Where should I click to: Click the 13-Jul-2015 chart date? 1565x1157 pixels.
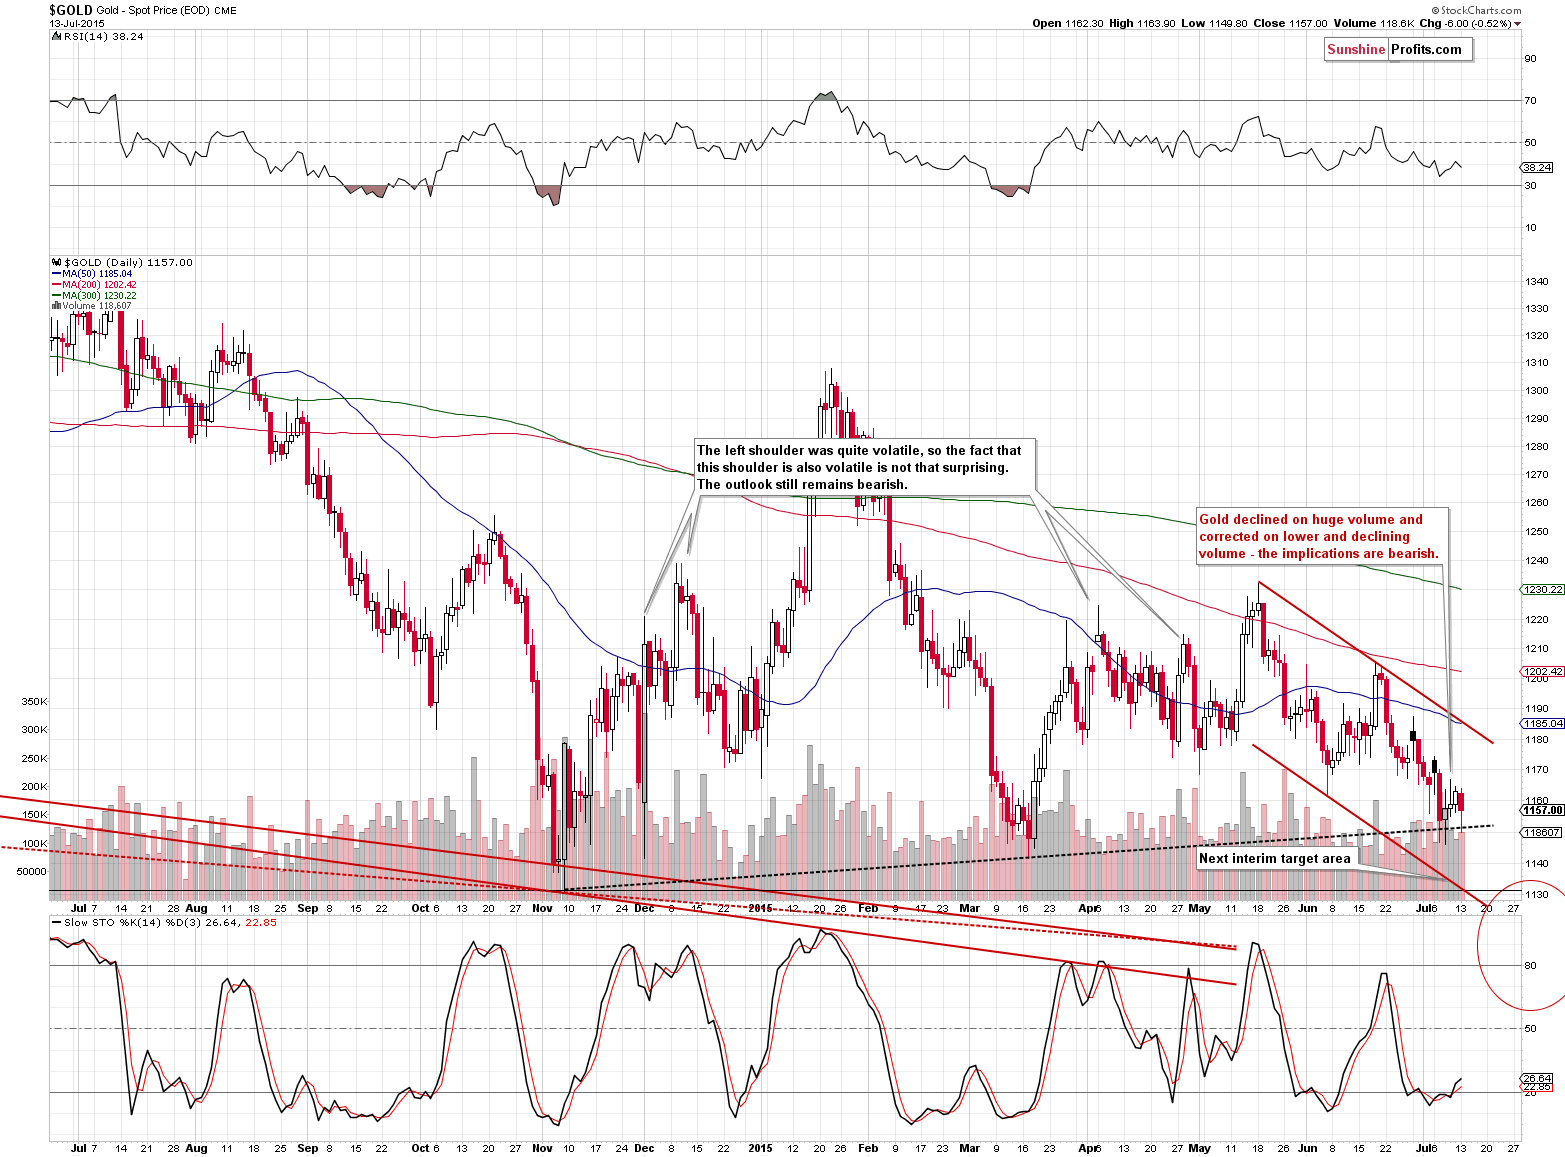[x=77, y=23]
